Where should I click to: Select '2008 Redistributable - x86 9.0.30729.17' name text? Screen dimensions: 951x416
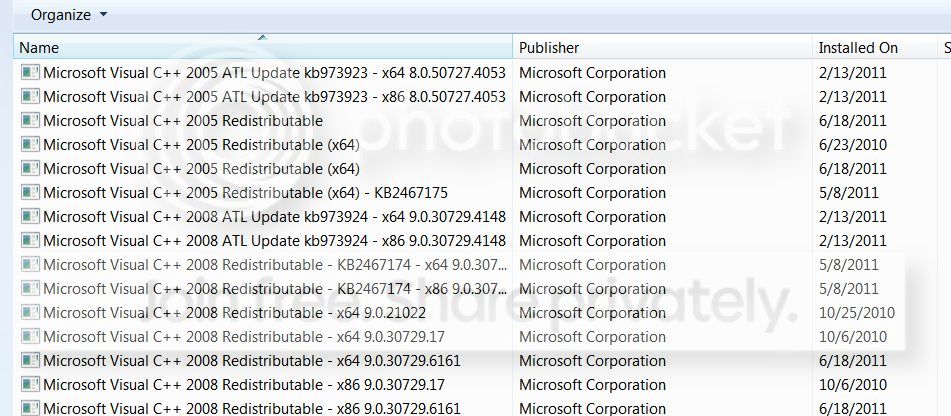pyautogui.click(x=244, y=385)
